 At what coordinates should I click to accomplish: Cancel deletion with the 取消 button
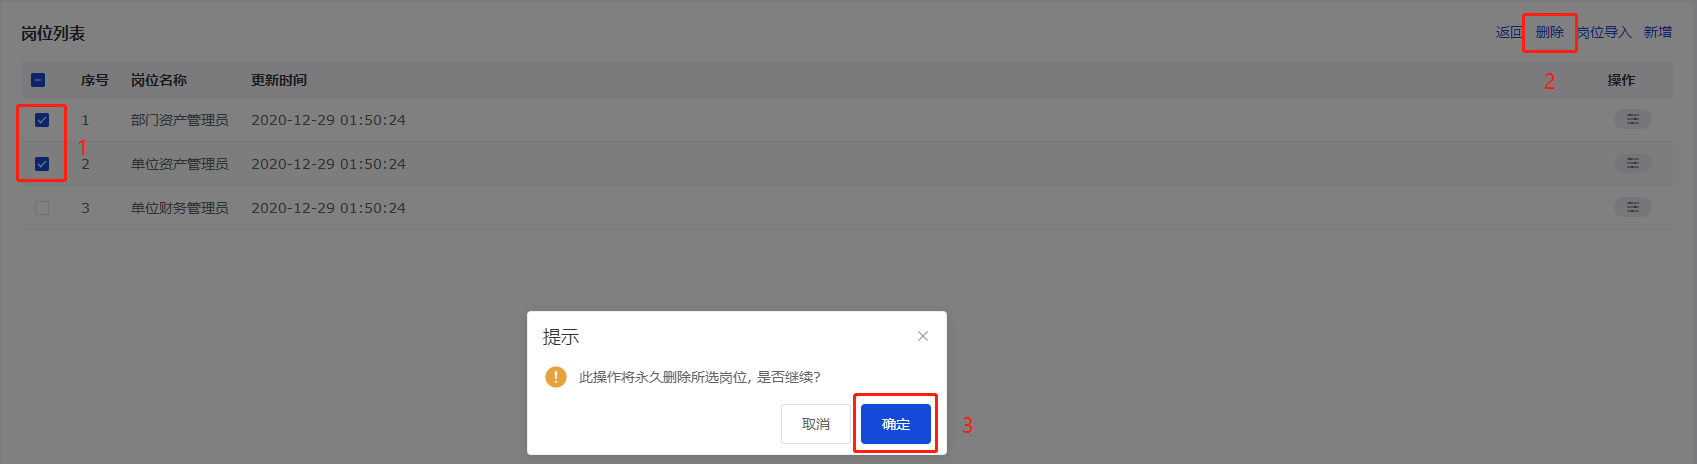816,424
